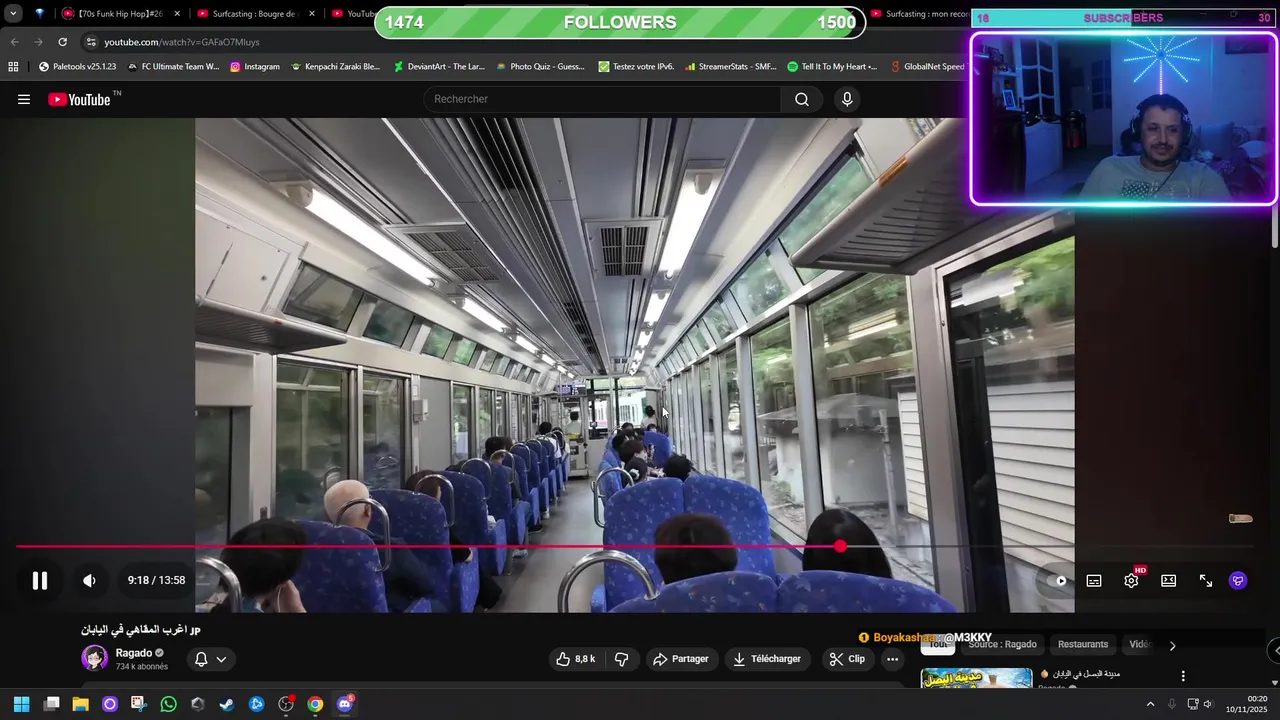This screenshot has height=720, width=1280.
Task: Open notification bell dropdown for Ragado
Action: point(210,659)
